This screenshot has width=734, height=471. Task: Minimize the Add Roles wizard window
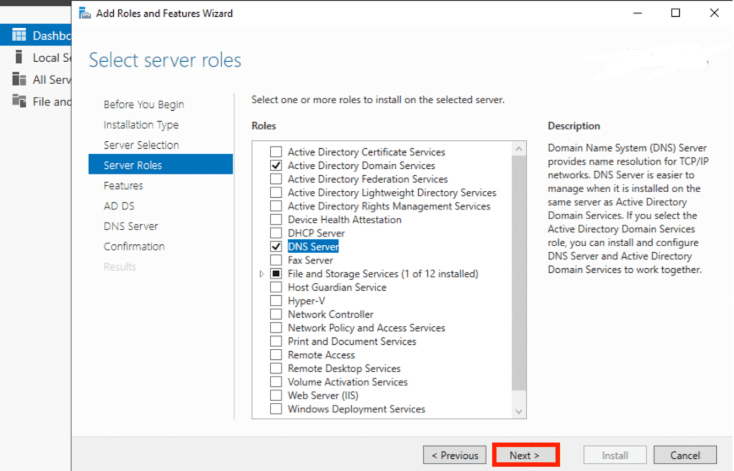click(638, 13)
